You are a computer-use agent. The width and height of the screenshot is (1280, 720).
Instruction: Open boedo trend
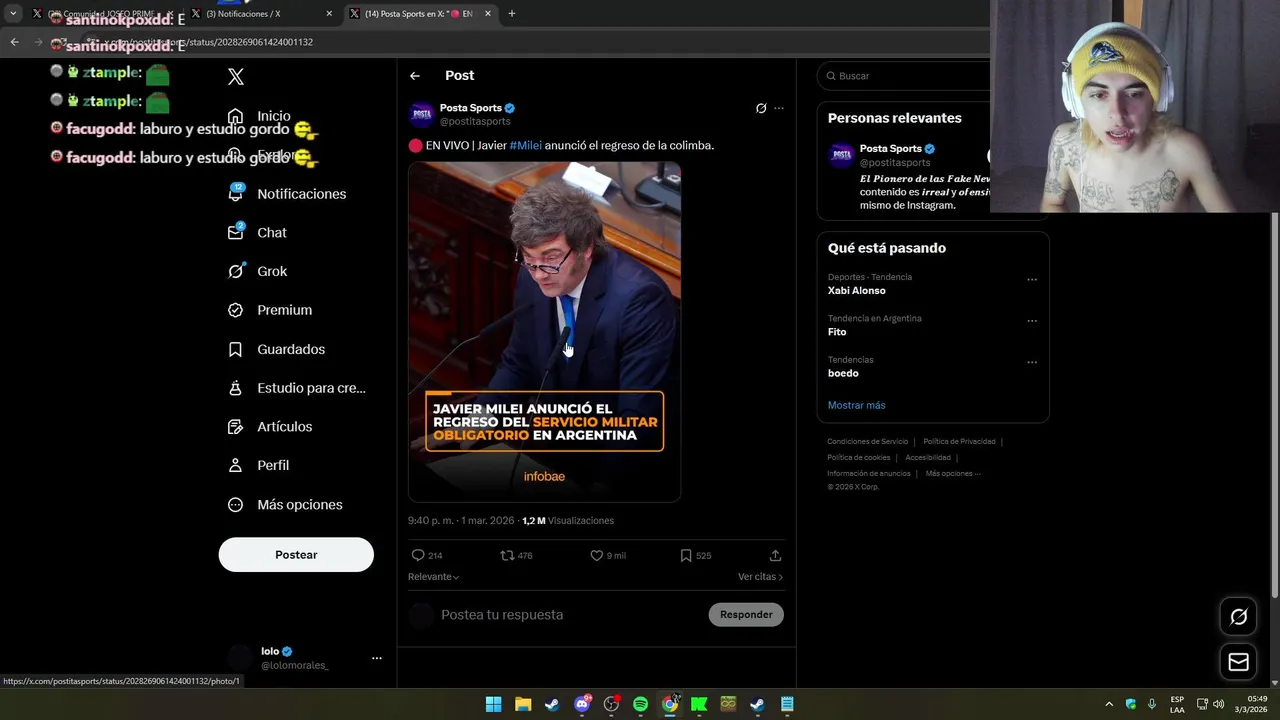843,373
